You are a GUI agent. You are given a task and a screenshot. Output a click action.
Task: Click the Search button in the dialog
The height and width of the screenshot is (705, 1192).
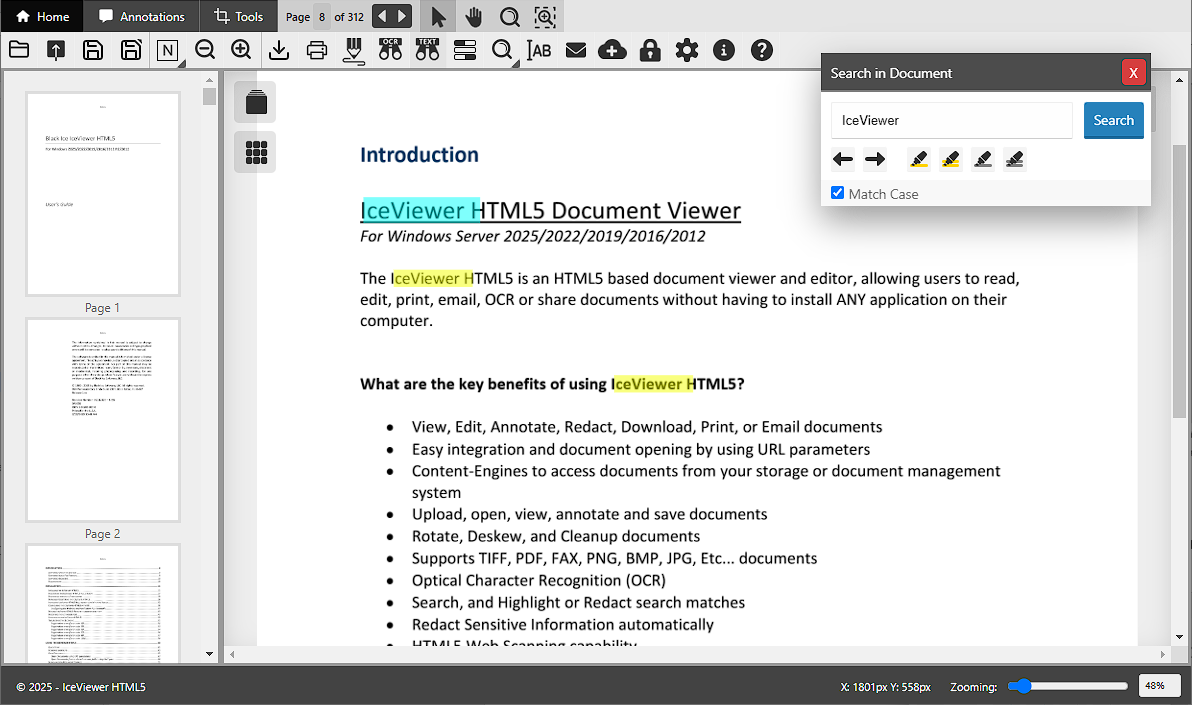[1113, 120]
